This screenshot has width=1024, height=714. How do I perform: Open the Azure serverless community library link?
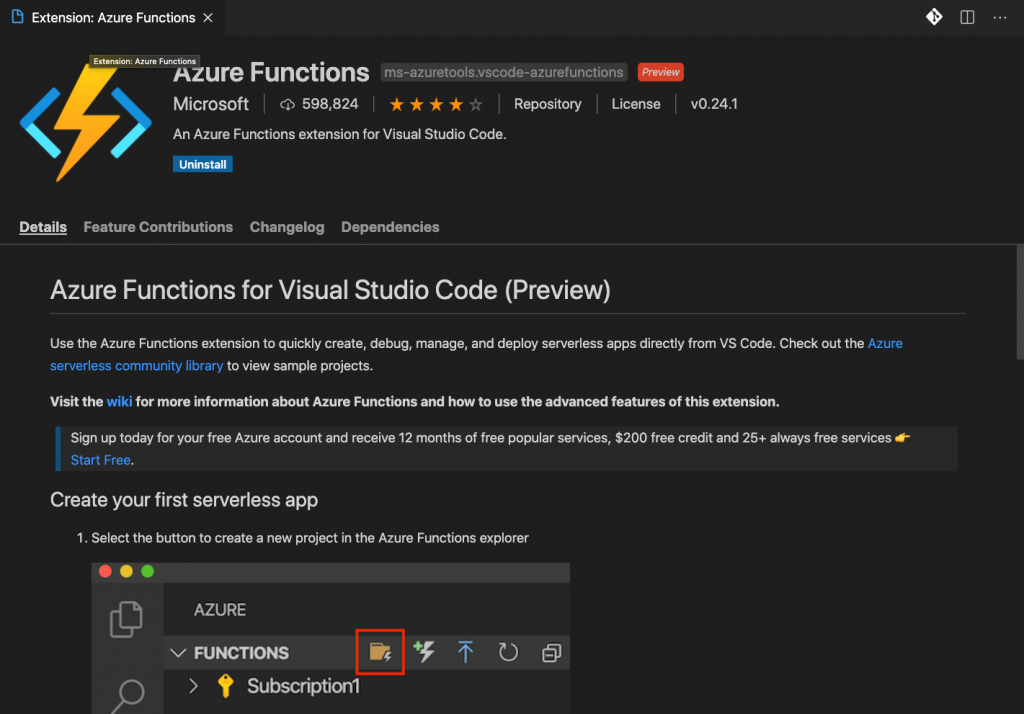[x=136, y=366]
